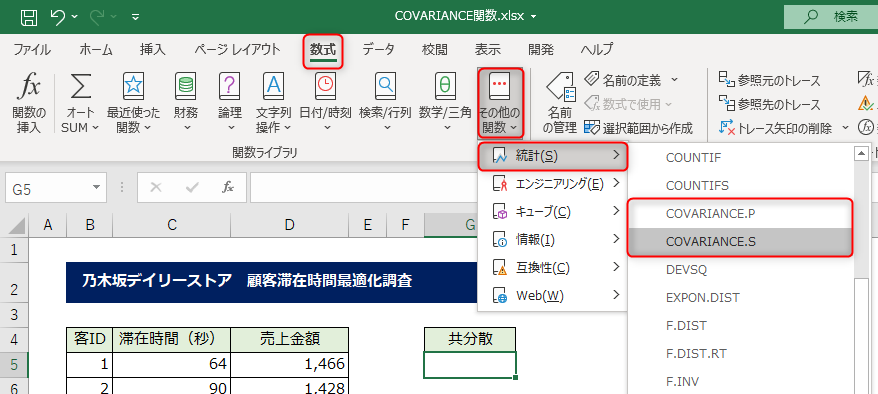Open the Quick Access Toolbar customize arrow
The height and width of the screenshot is (394, 878).
pyautogui.click(x=136, y=17)
